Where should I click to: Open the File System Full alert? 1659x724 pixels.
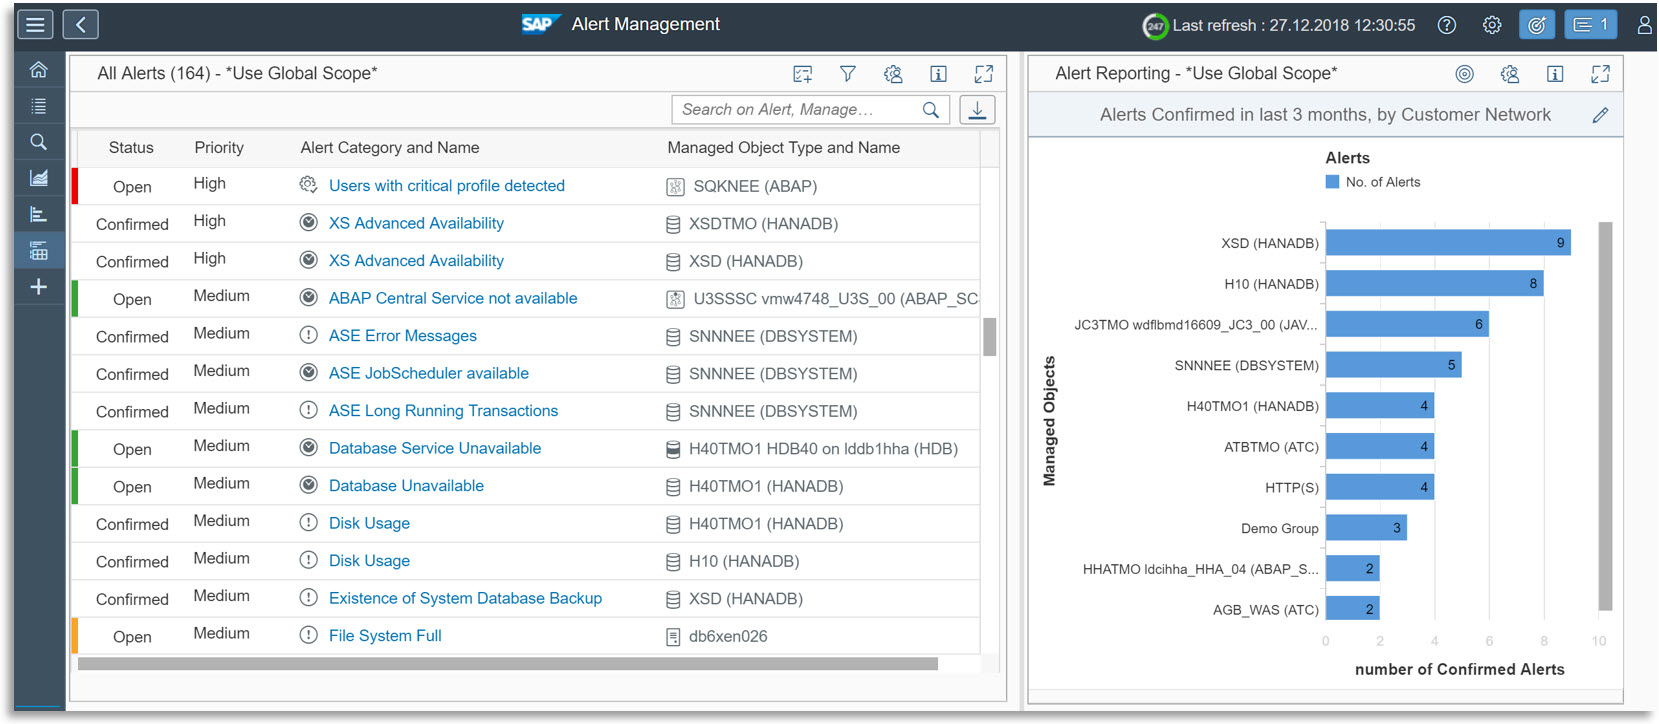tap(385, 636)
